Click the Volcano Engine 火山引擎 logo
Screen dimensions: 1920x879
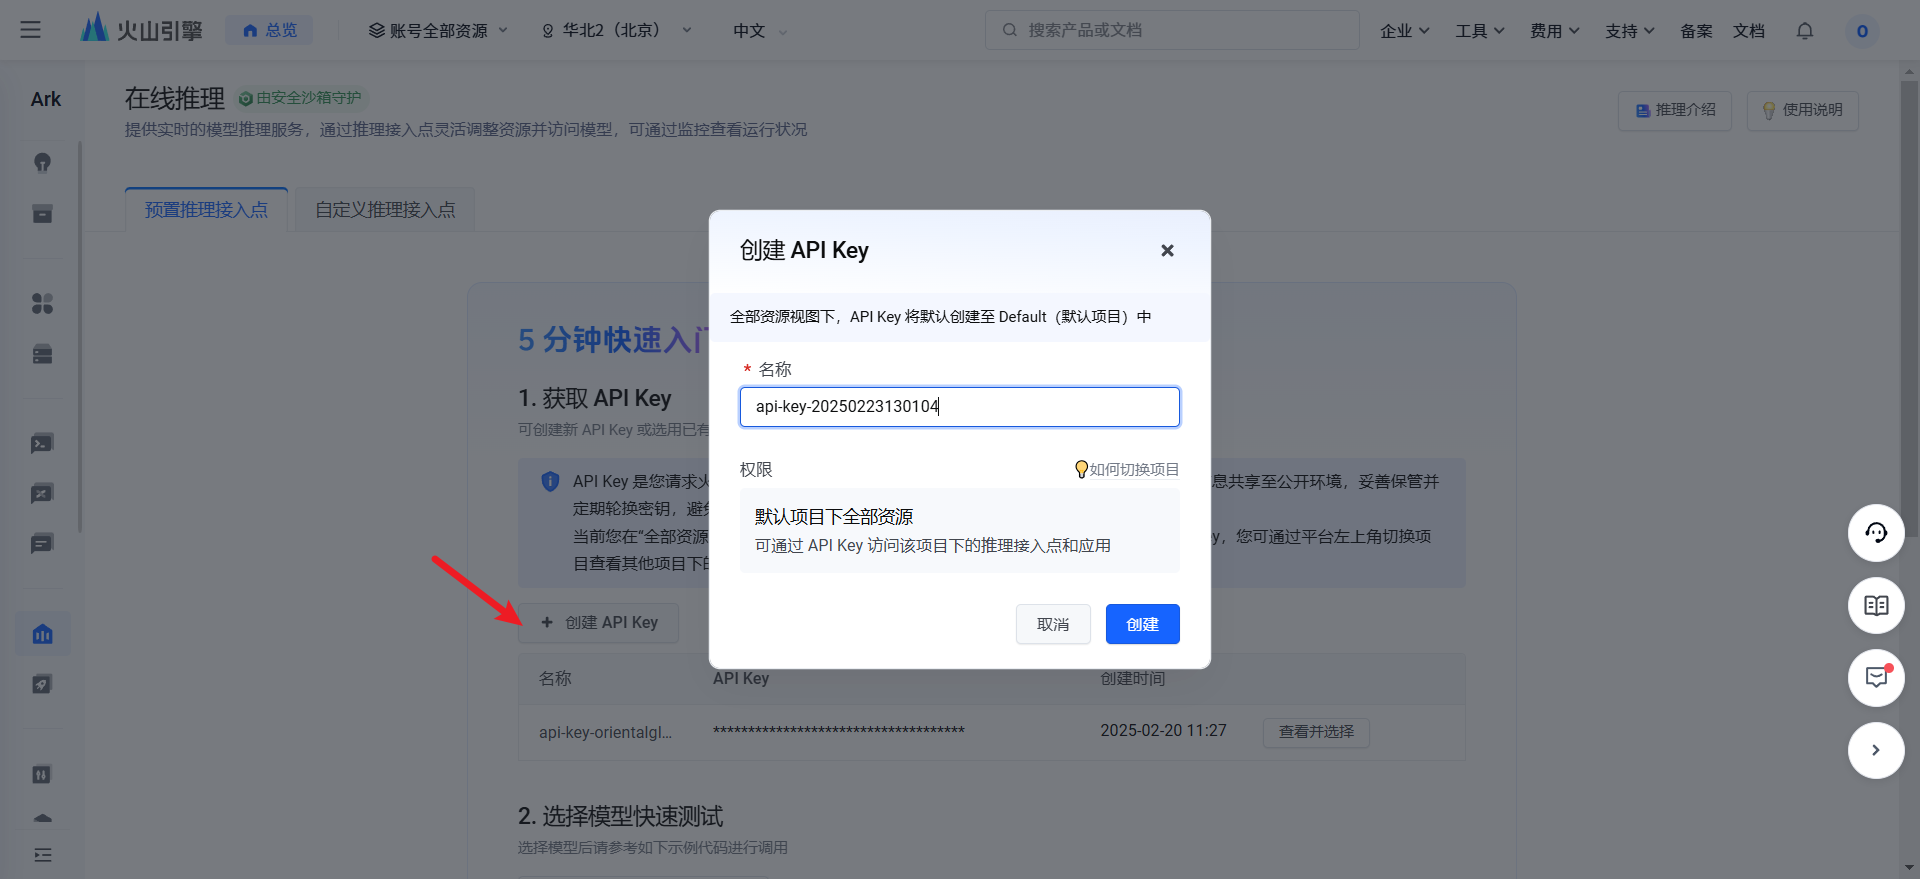tap(142, 30)
